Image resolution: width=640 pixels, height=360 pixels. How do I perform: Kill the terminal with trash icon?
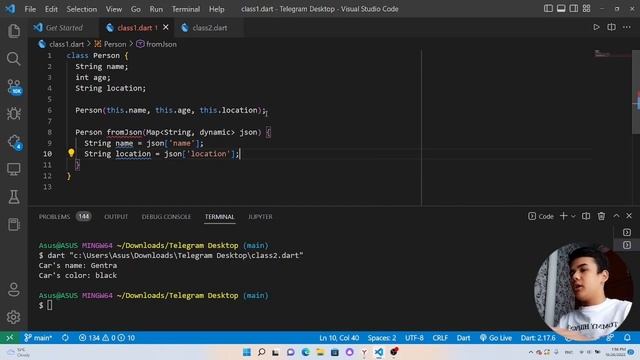point(601,216)
